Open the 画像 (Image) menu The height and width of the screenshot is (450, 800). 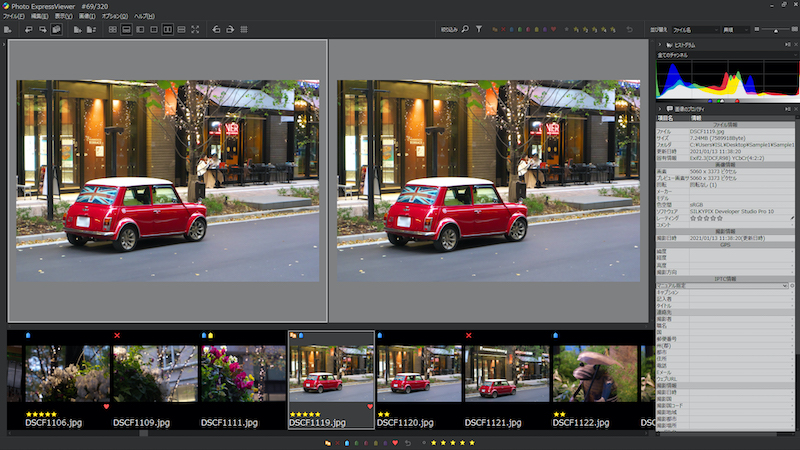pos(87,16)
